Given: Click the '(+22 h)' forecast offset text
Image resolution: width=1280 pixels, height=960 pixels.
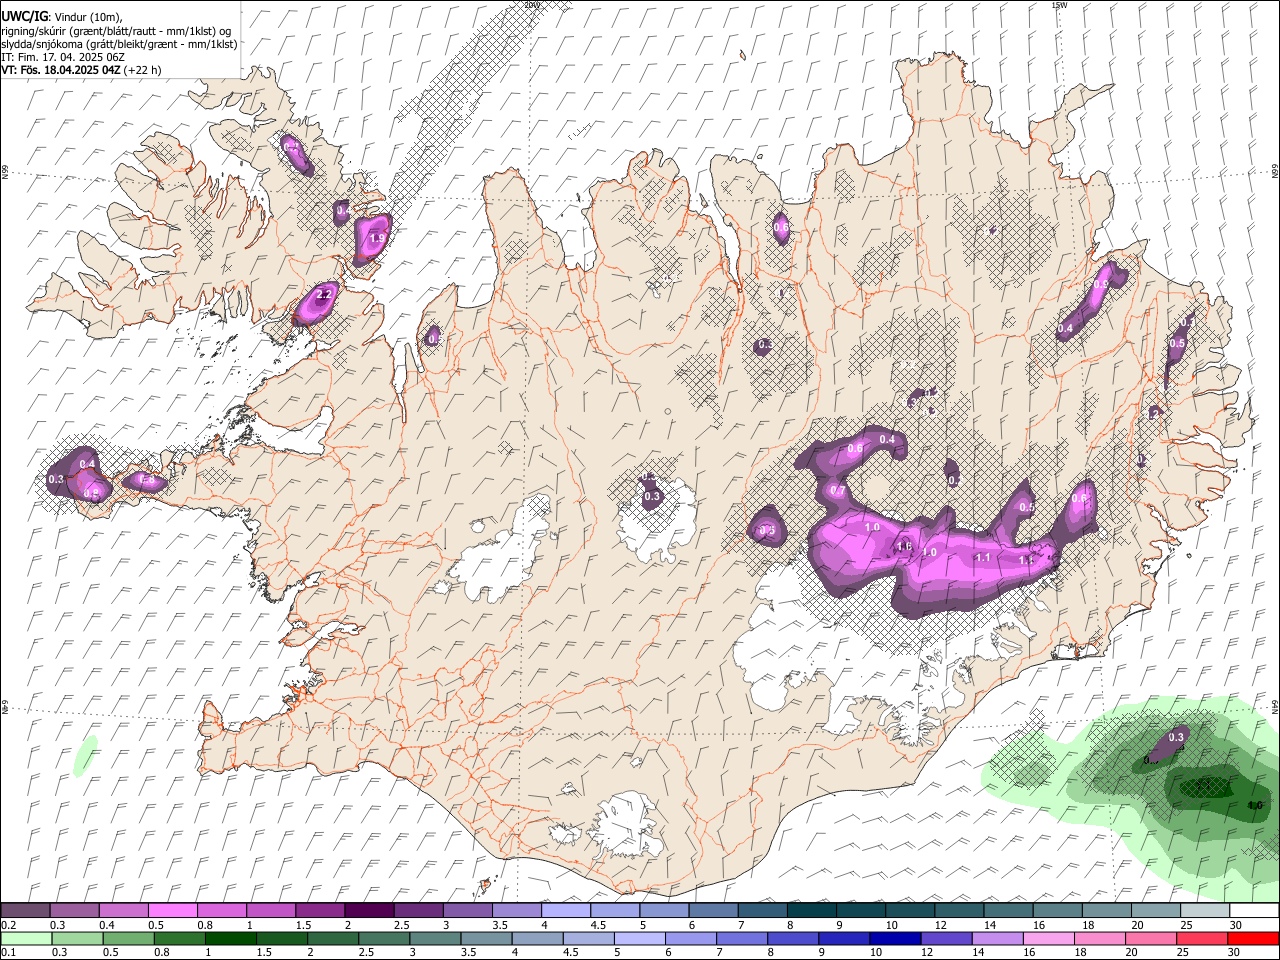Looking at the screenshot, I should pyautogui.click(x=143, y=70).
